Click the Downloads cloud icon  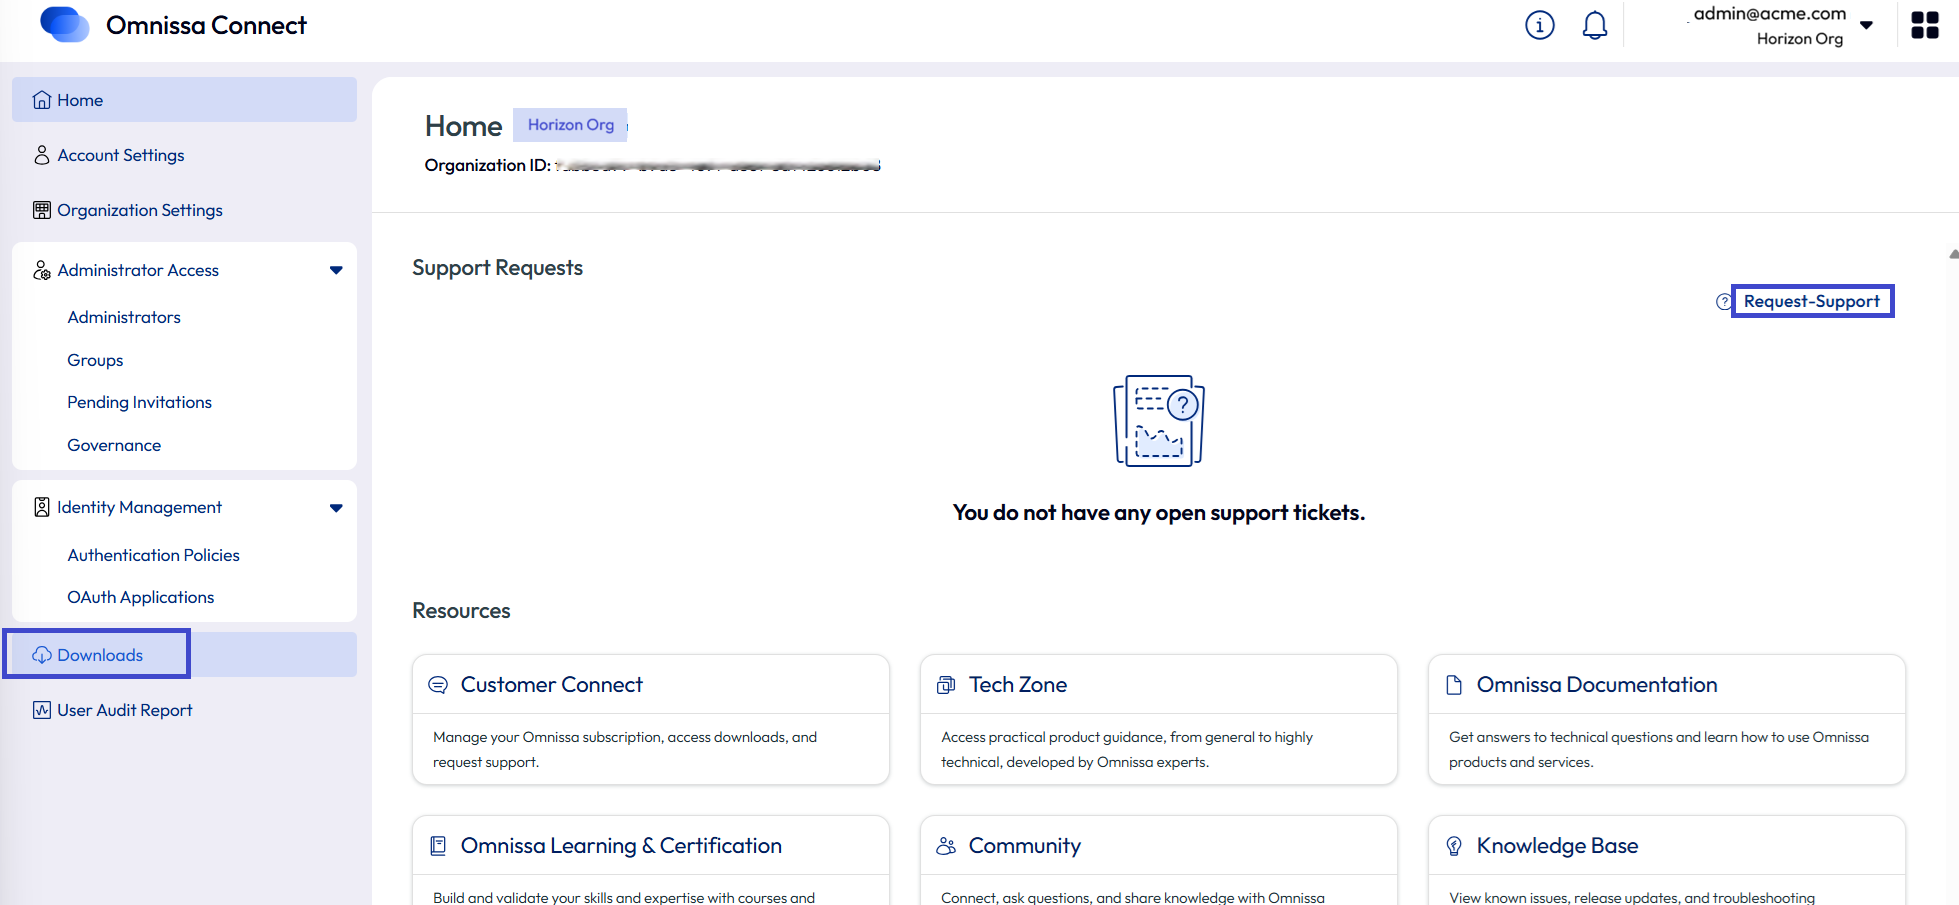pos(41,655)
